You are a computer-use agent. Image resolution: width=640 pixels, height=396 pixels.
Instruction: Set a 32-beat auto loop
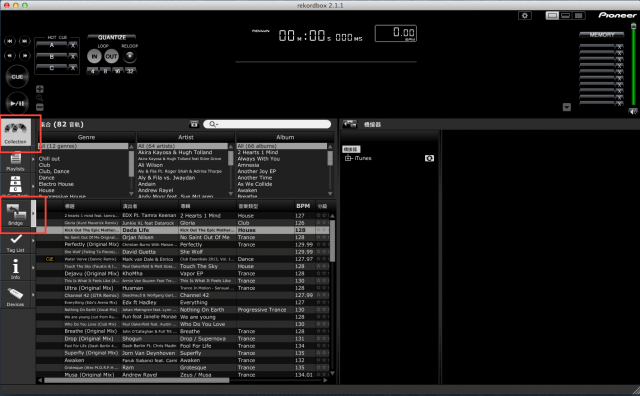130,71
